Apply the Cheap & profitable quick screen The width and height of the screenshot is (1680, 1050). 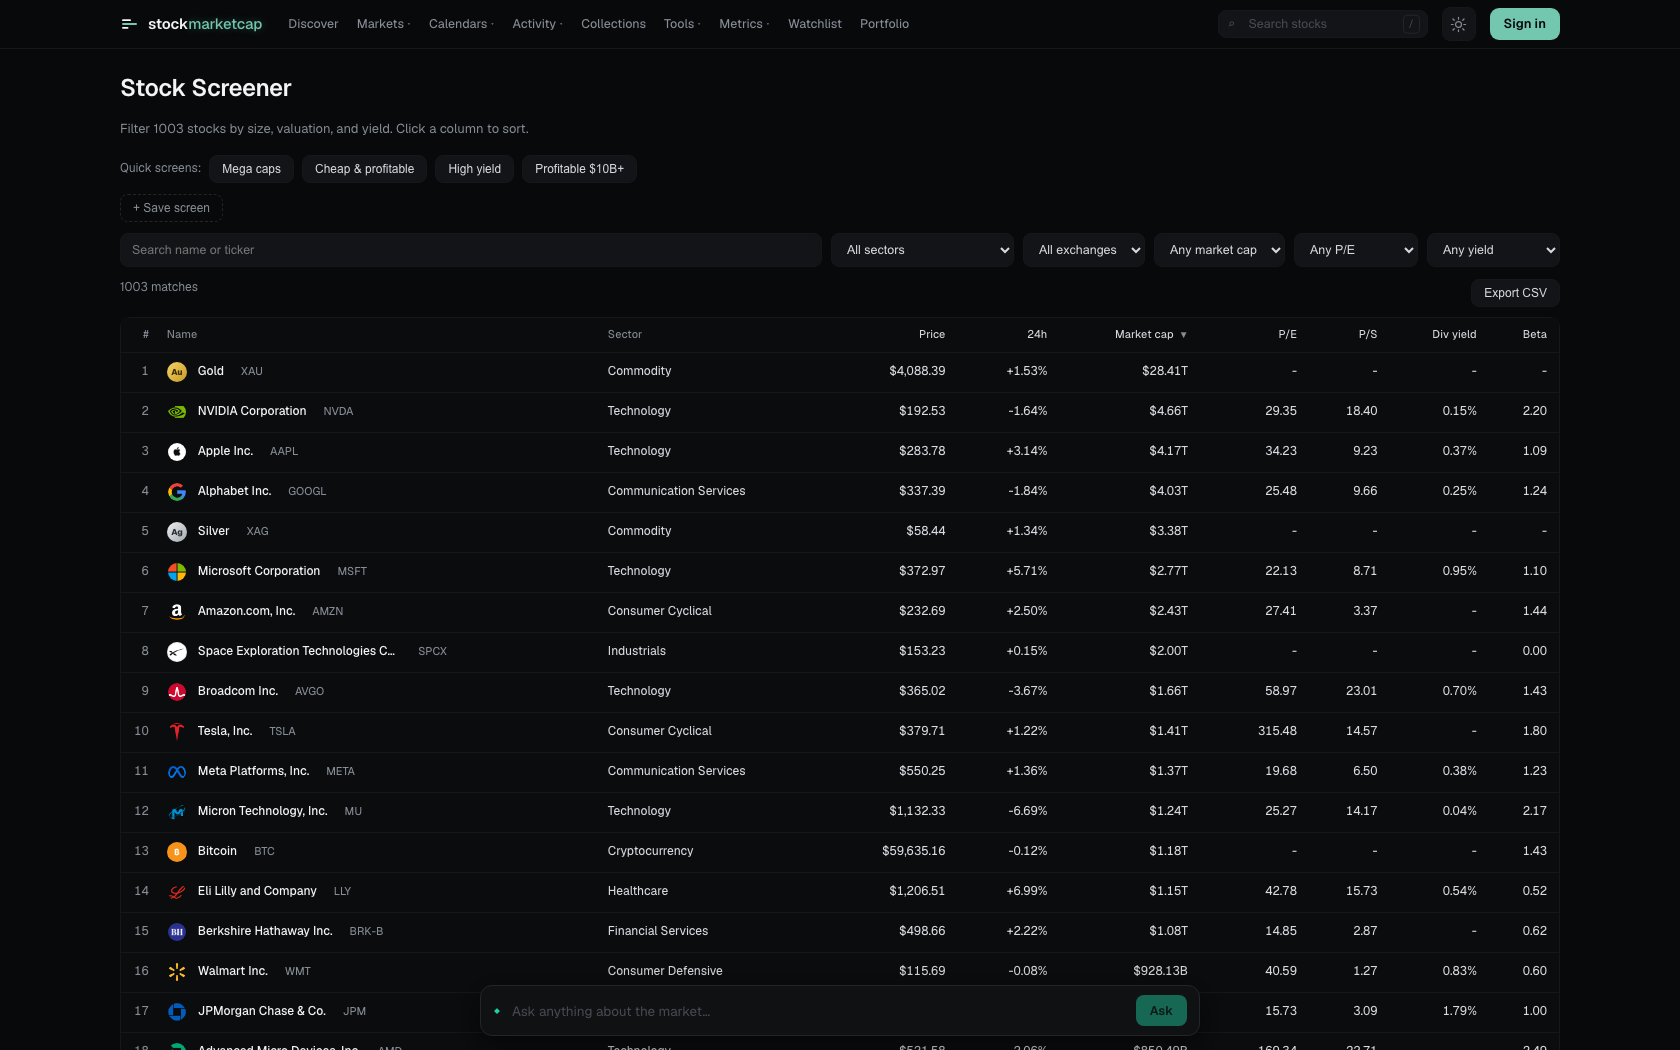click(364, 169)
